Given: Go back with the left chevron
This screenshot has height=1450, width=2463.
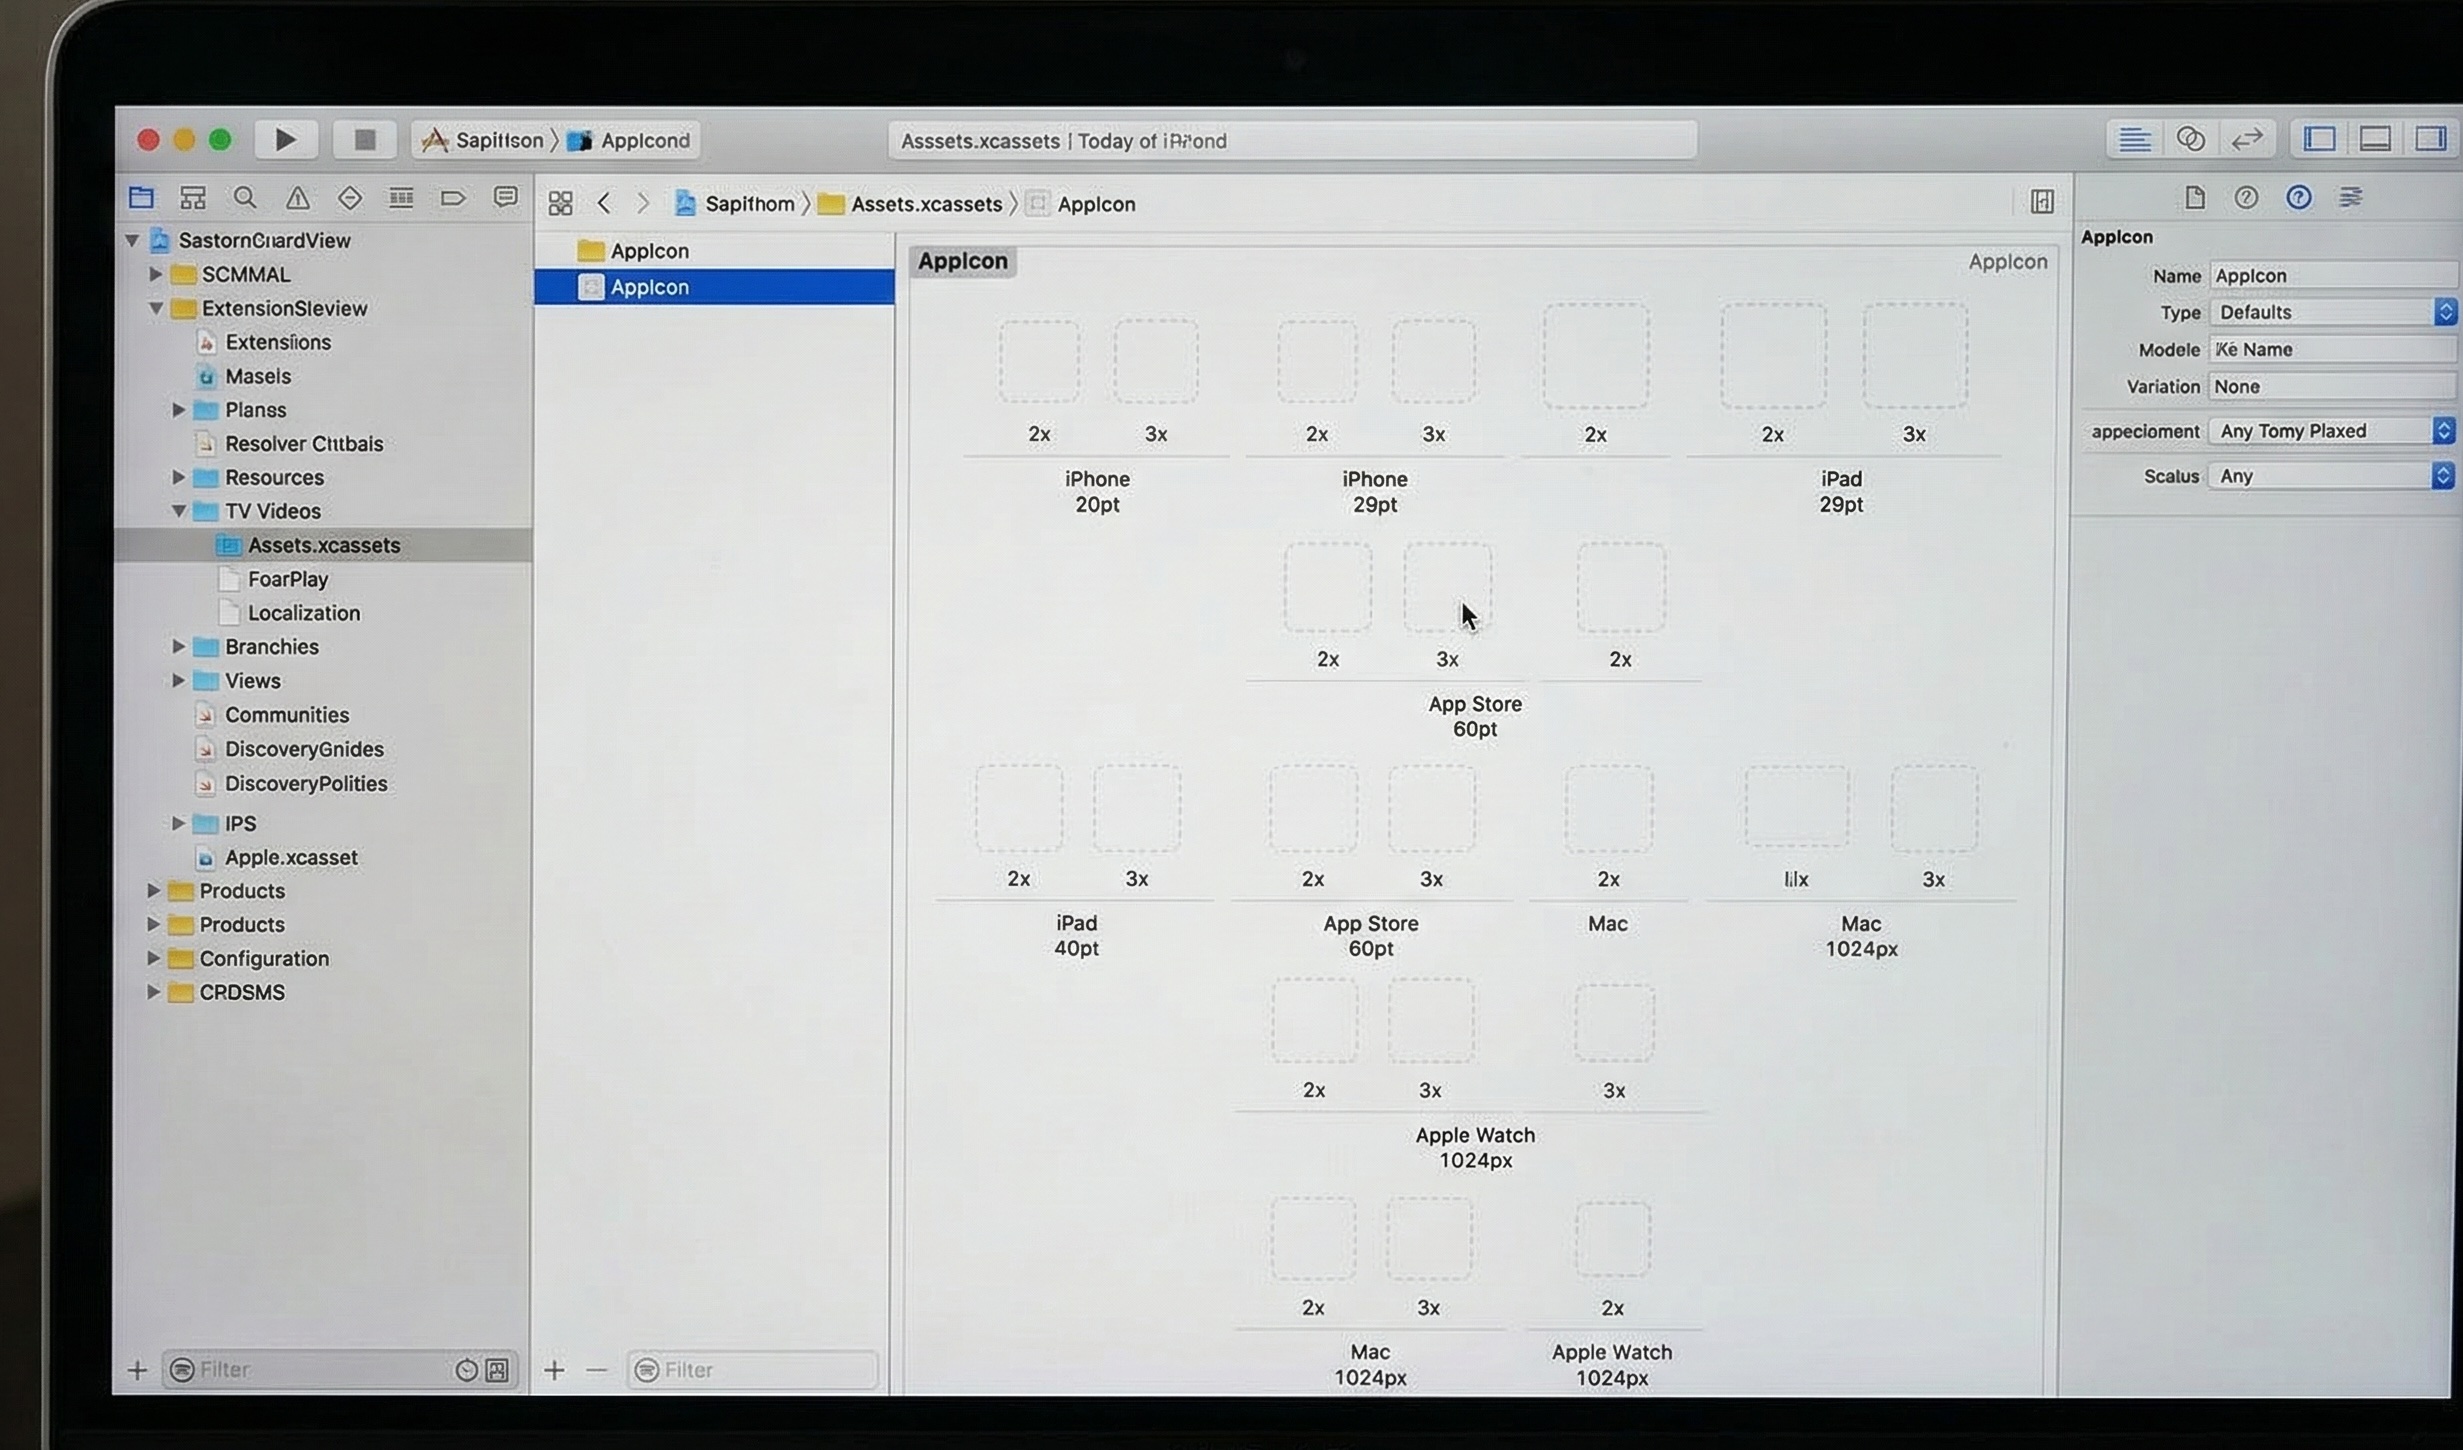Looking at the screenshot, I should 603,204.
